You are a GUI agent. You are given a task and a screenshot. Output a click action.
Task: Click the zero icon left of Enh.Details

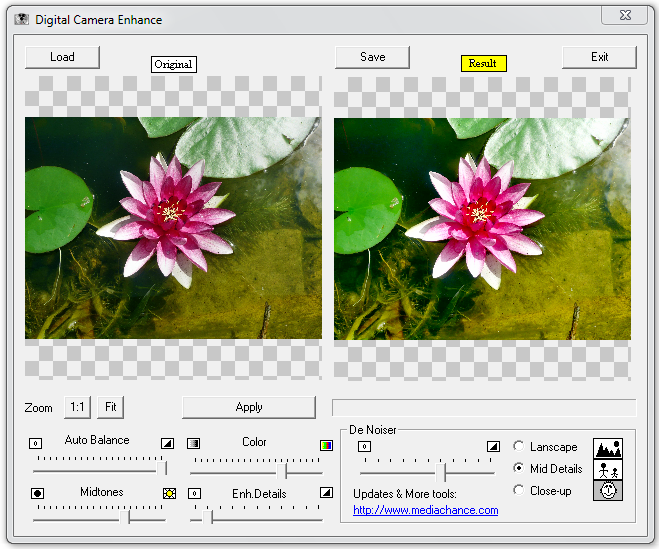[x=194, y=493]
